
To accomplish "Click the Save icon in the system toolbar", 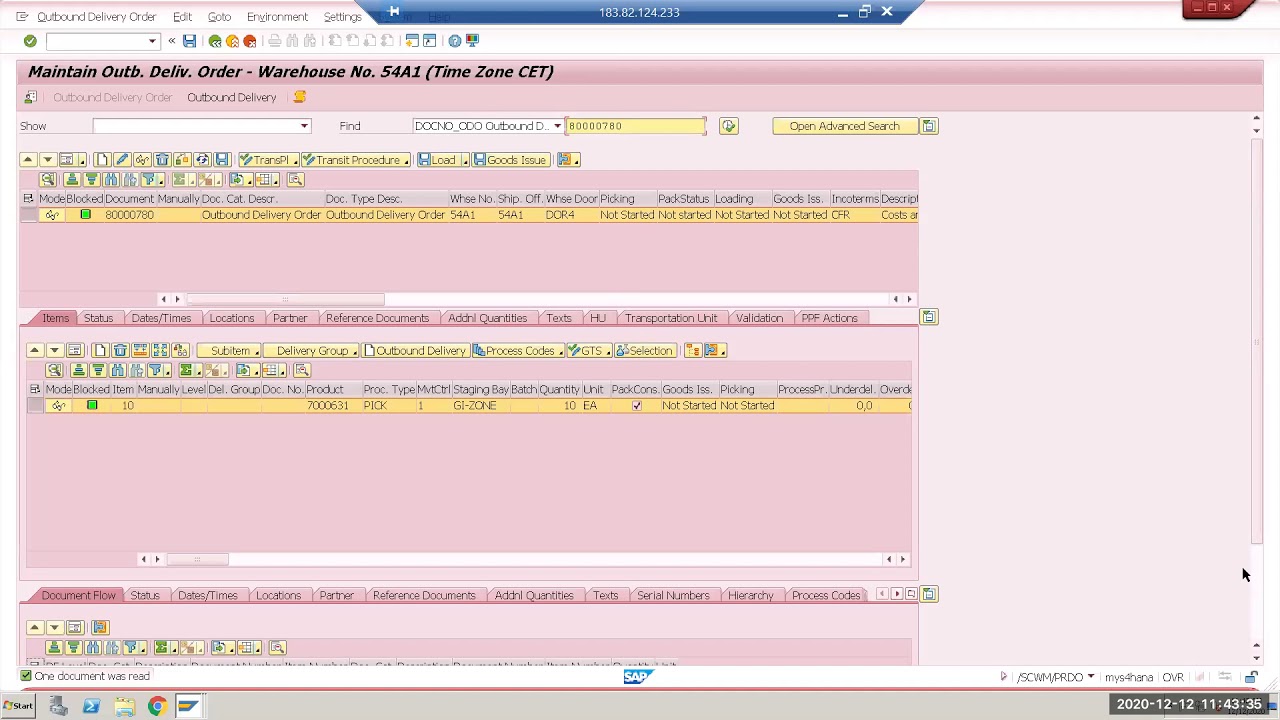I will [x=189, y=41].
